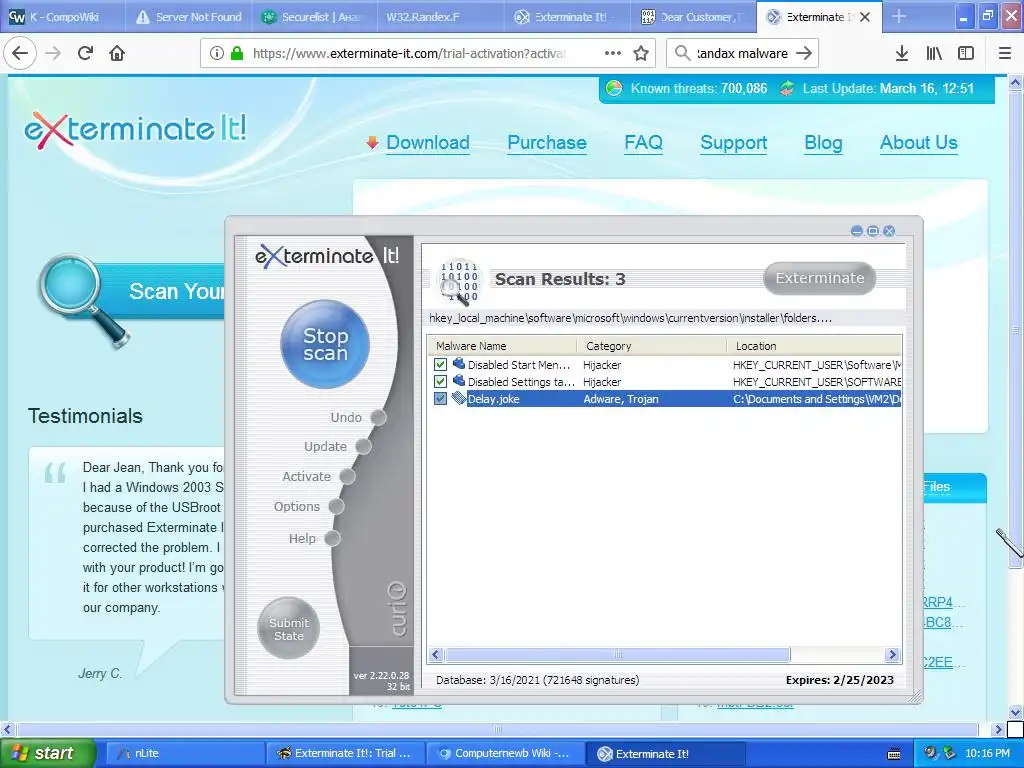Viewport: 1024px width, 768px height.
Task: Click the browser Forward arrow button
Action: tap(54, 53)
